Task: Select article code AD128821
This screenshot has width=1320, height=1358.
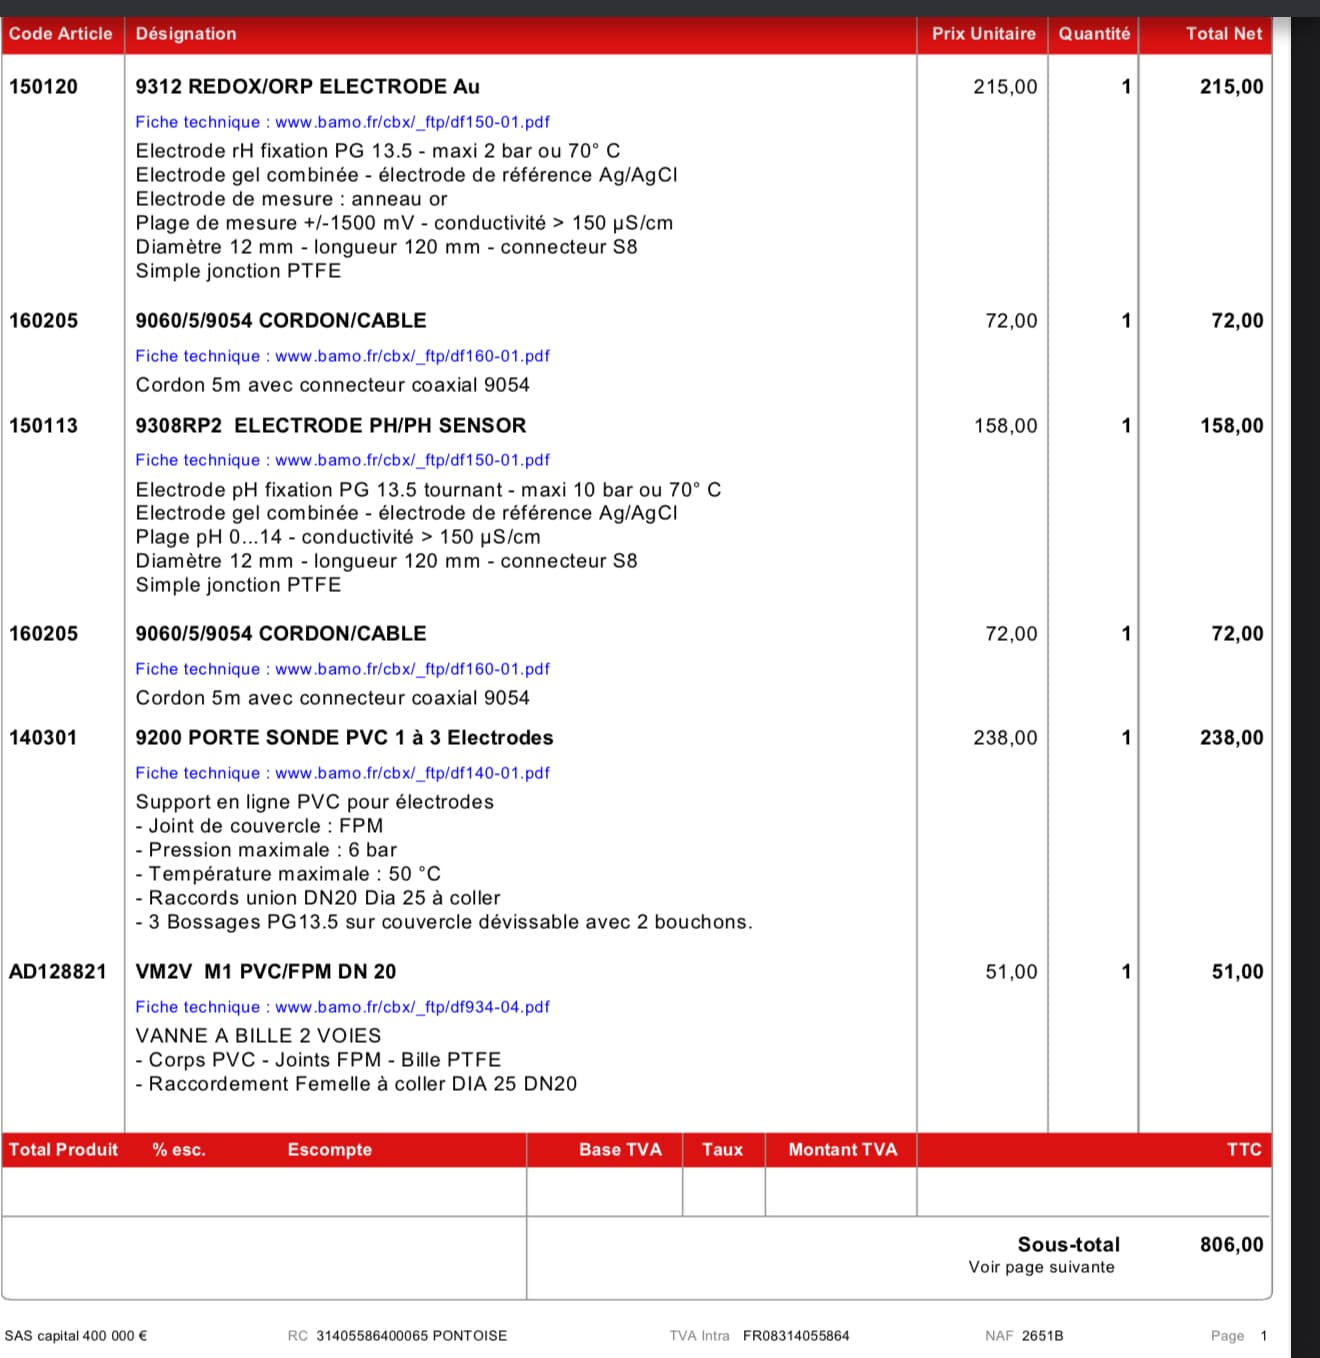Action: tap(57, 972)
